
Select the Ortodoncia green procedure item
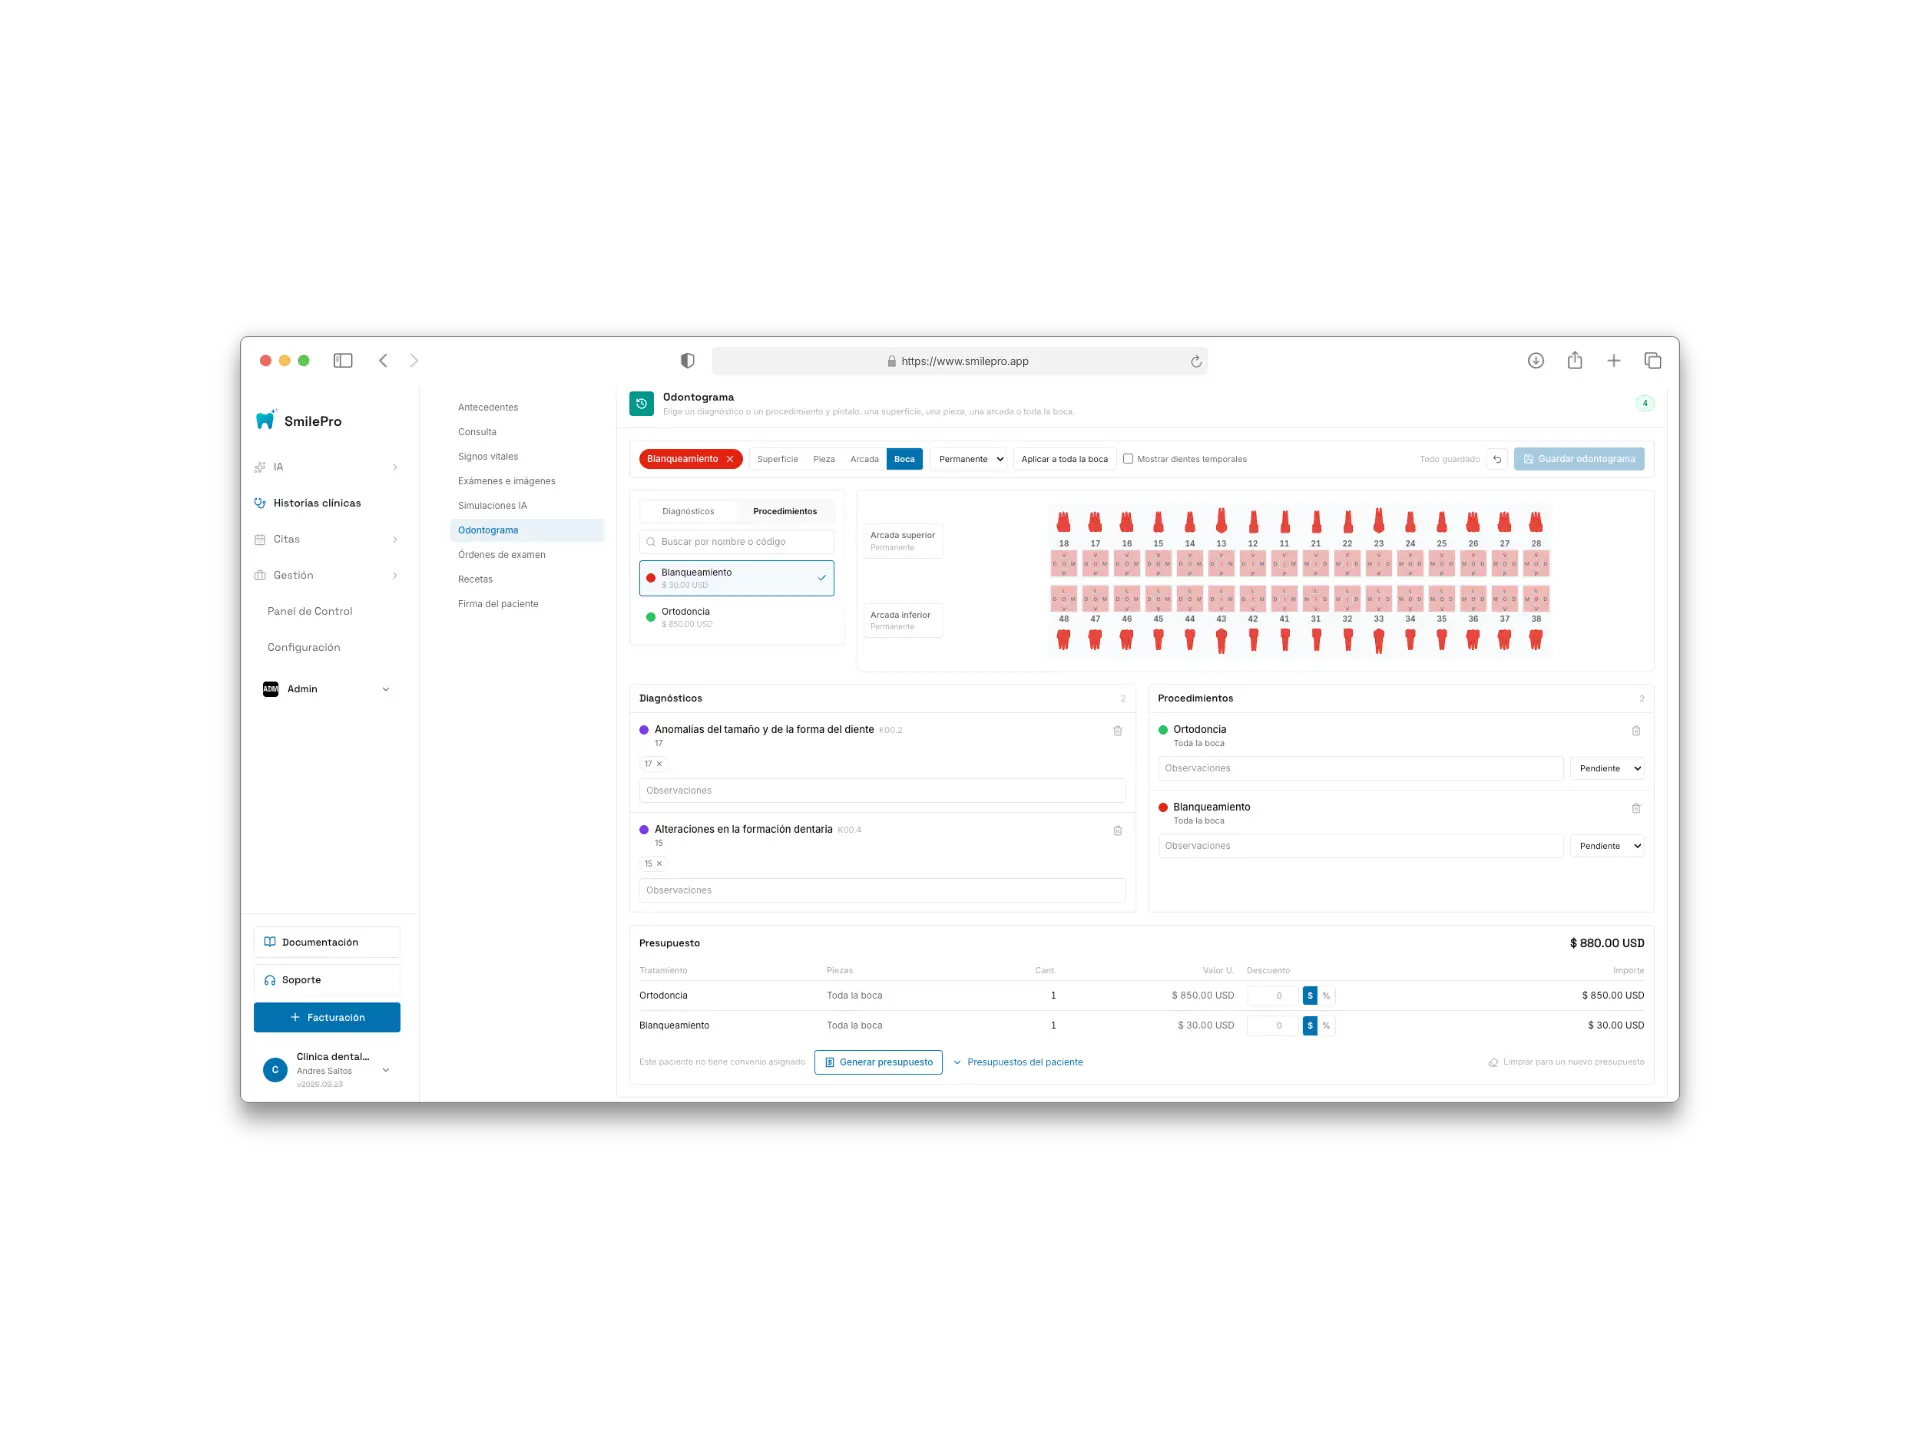pos(737,617)
